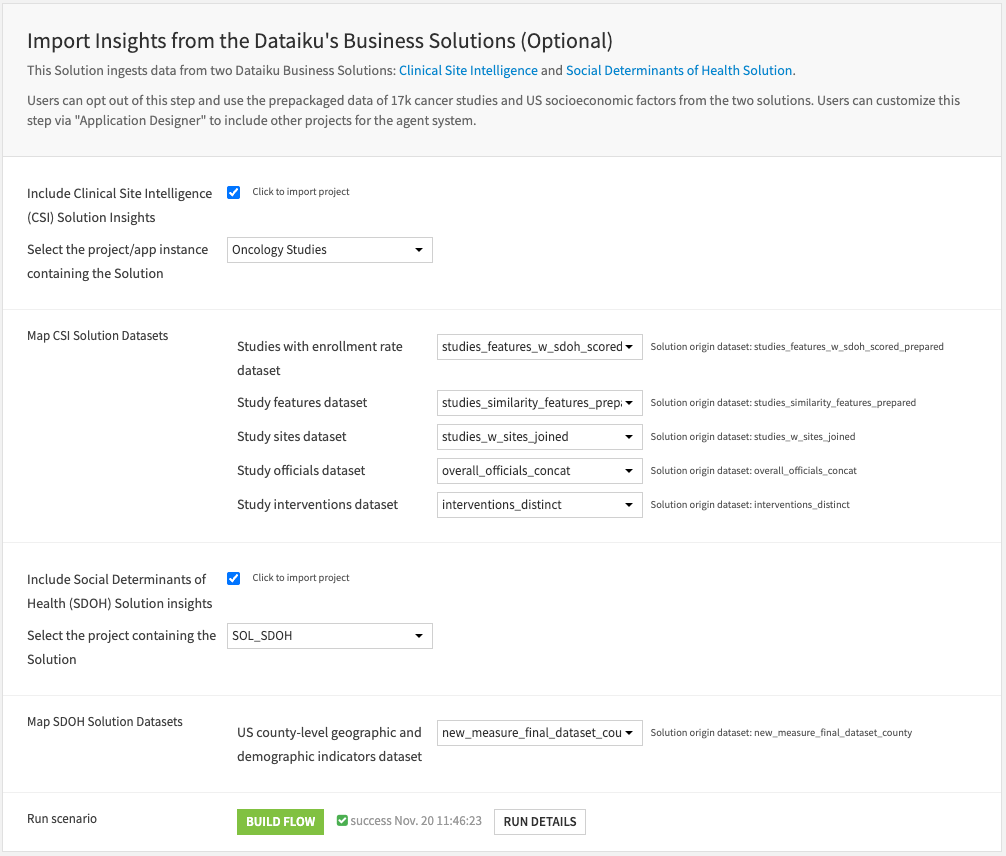The width and height of the screenshot is (1006, 856).
Task: Click the Import Insights page heading
Action: point(319,41)
